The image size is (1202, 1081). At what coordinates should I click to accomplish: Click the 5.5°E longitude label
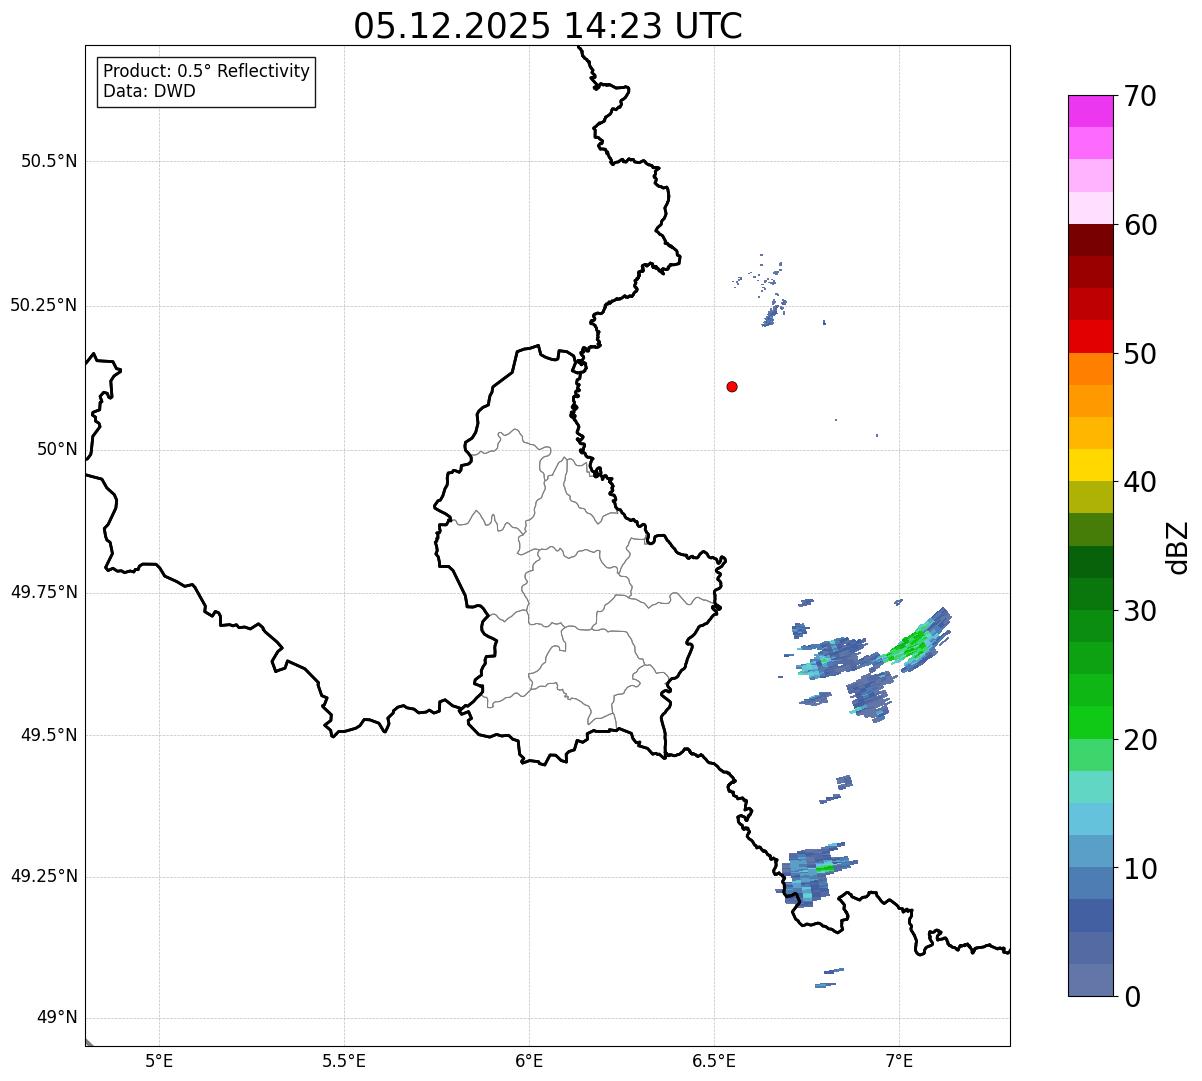click(x=344, y=1060)
